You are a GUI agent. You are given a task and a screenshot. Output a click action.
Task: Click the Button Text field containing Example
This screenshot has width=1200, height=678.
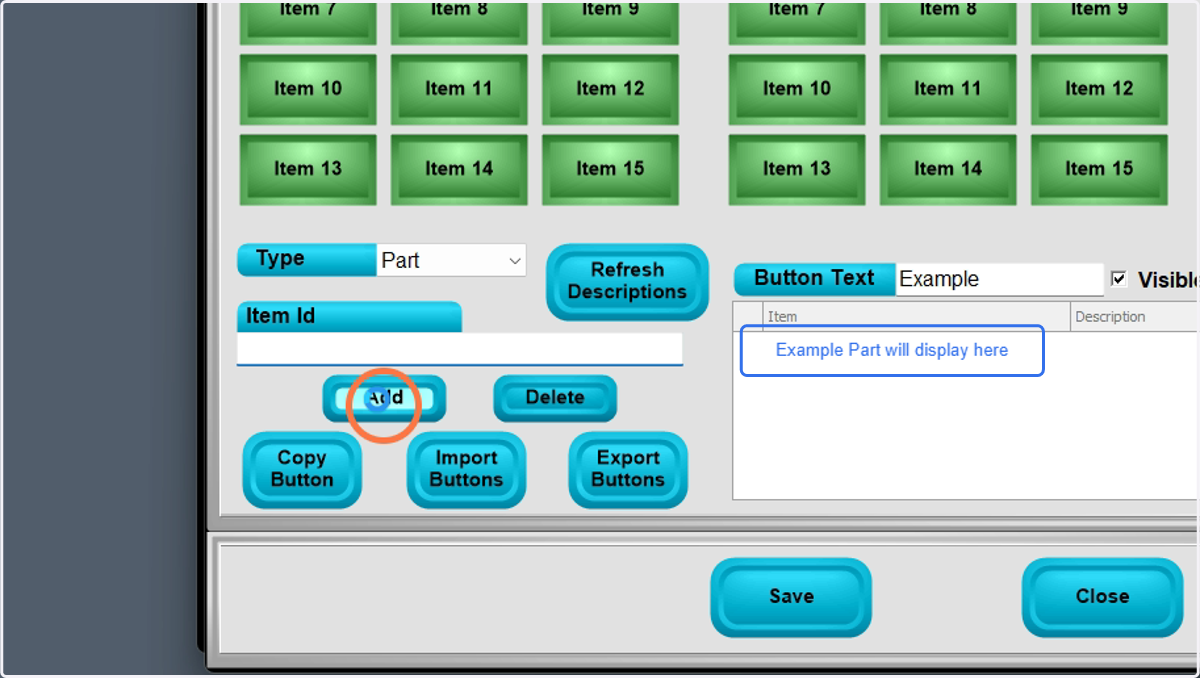pyautogui.click(x=1000, y=279)
